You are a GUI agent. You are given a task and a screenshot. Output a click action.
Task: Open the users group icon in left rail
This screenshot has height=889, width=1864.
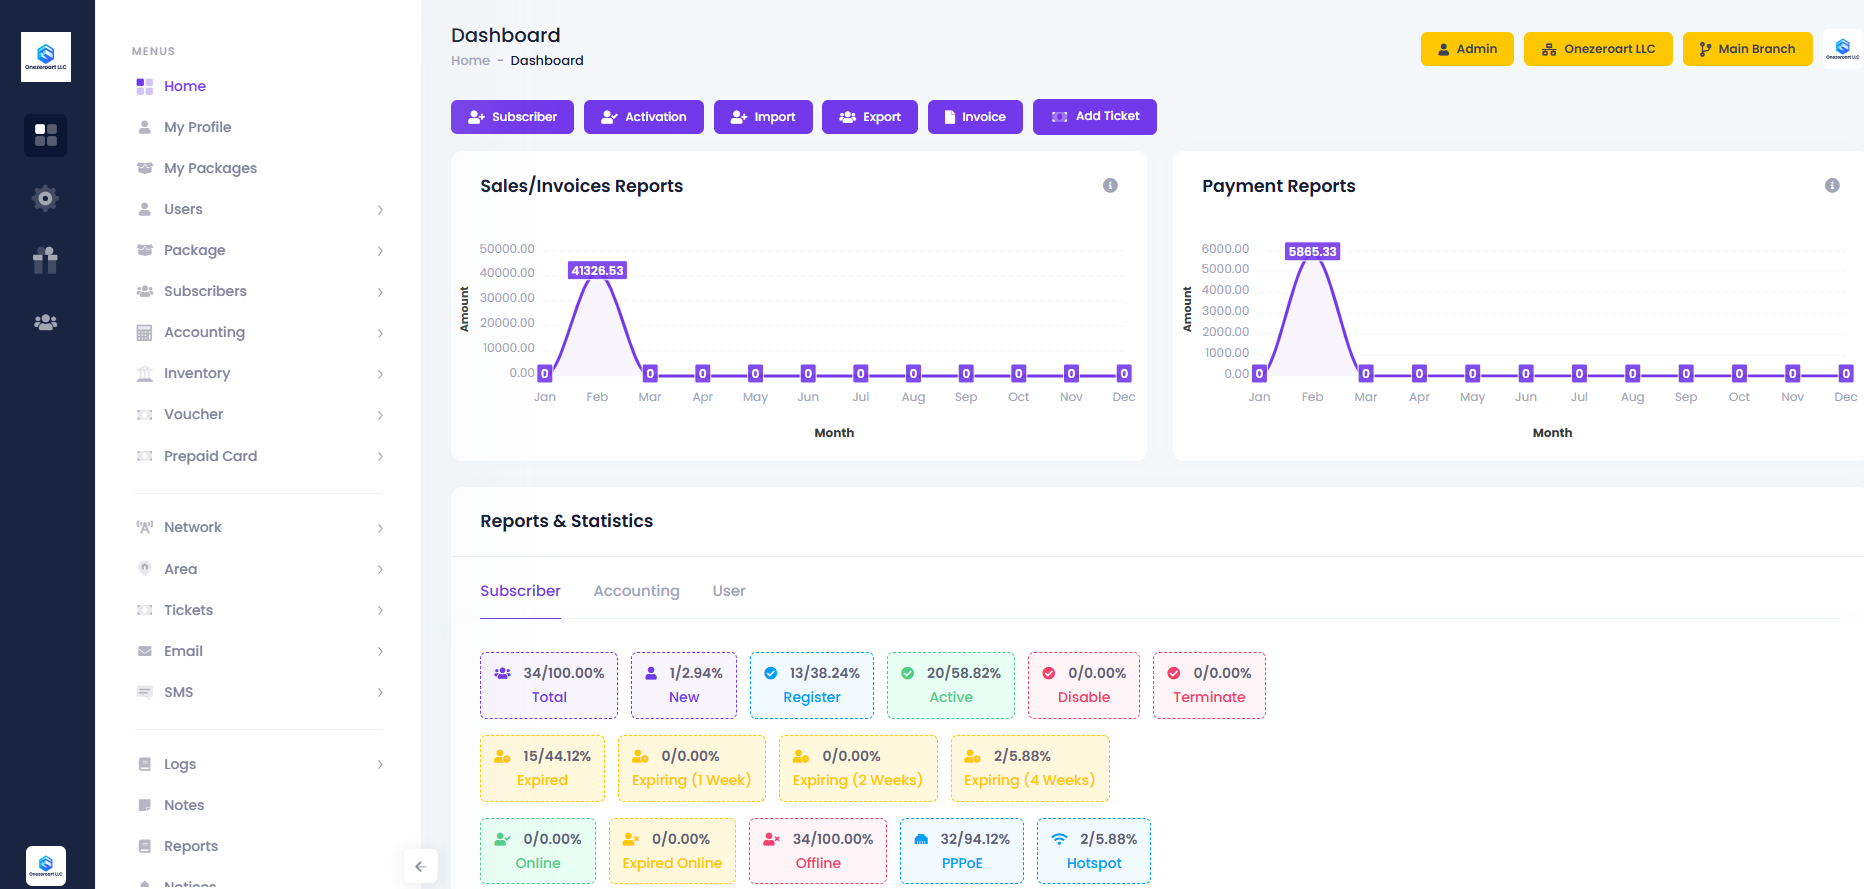click(46, 322)
